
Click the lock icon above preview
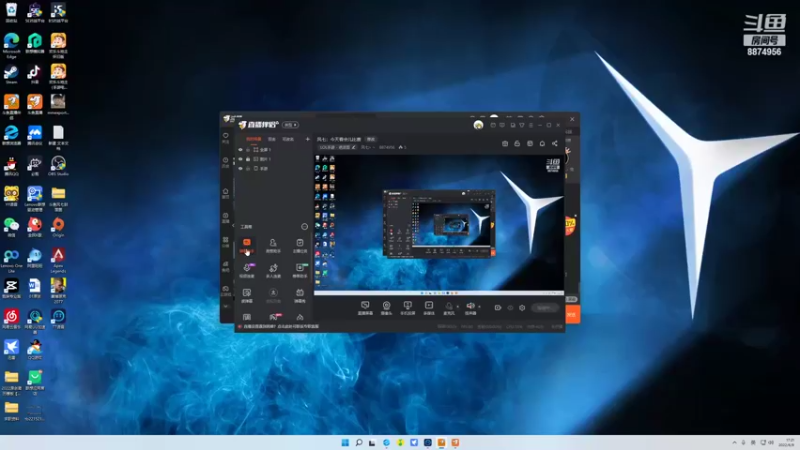tap(517, 143)
